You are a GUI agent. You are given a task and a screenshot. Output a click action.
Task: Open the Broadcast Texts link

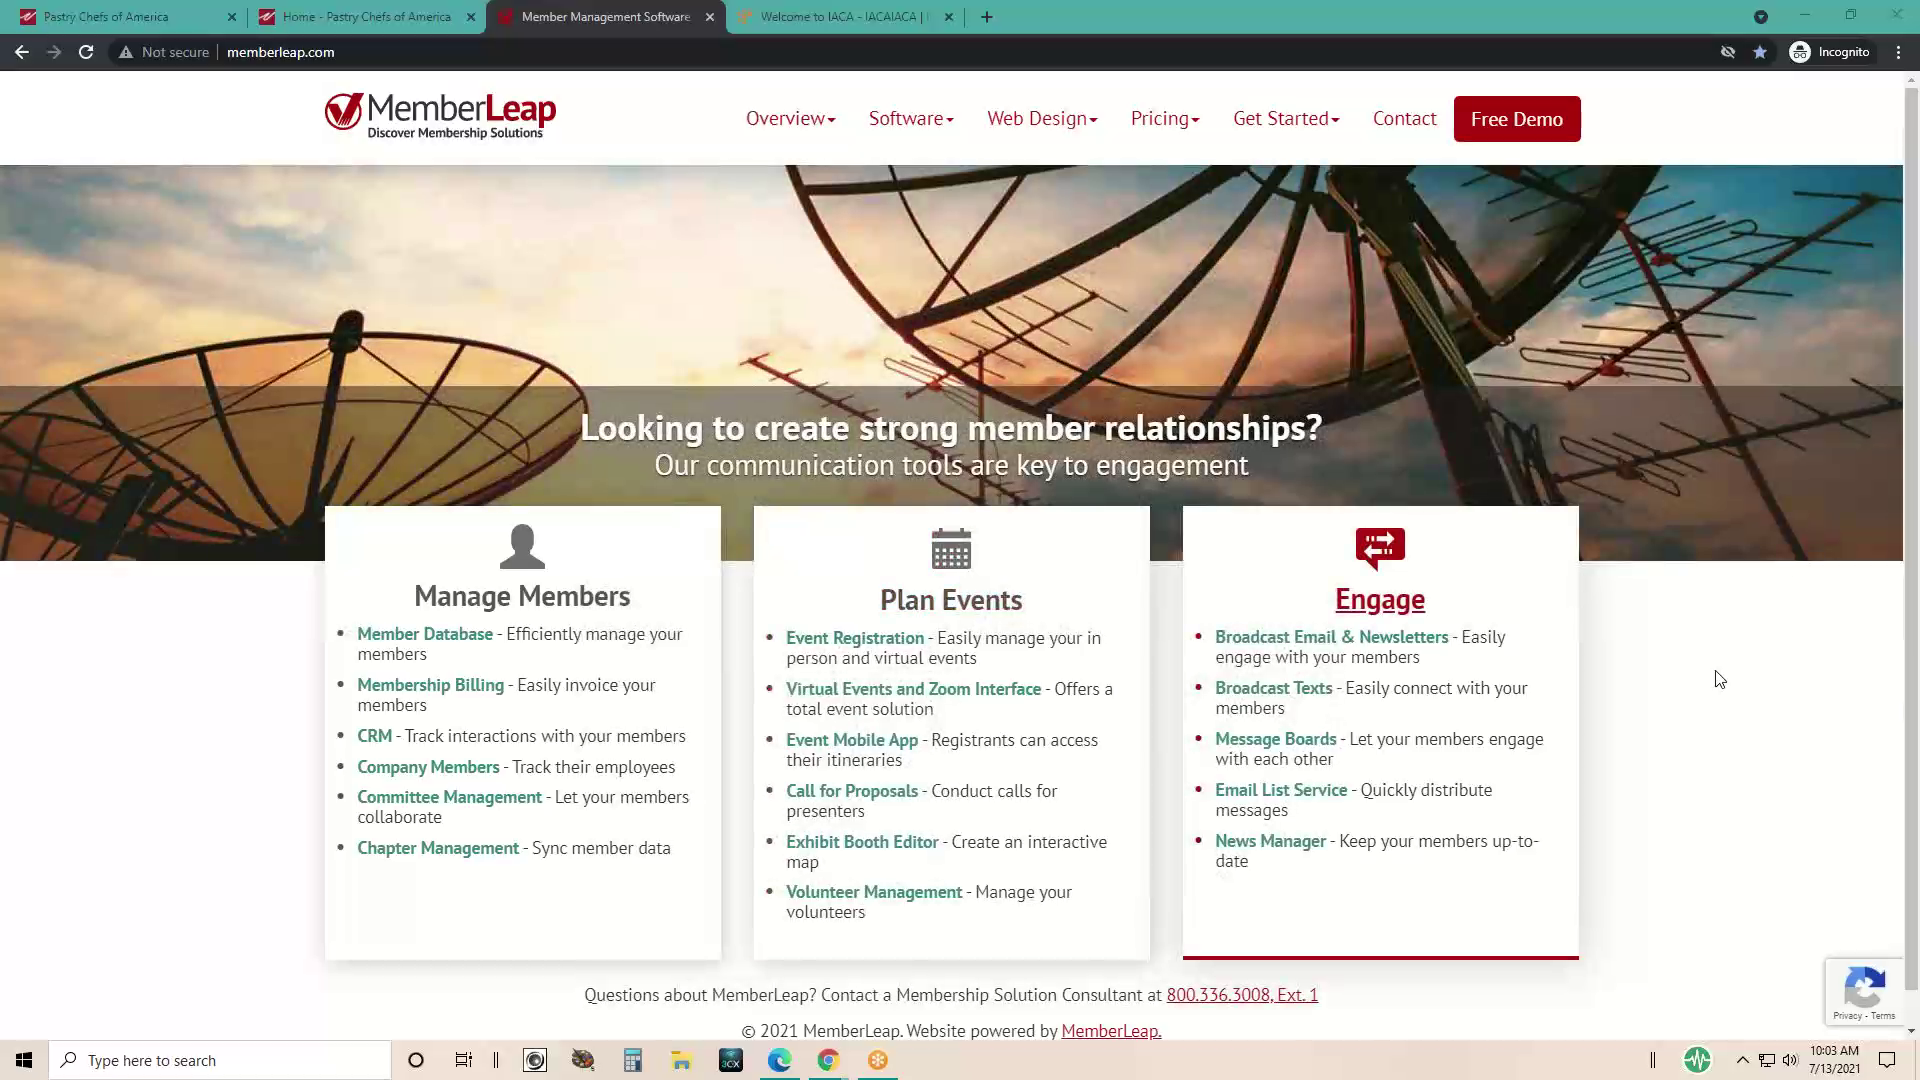pos(1273,688)
